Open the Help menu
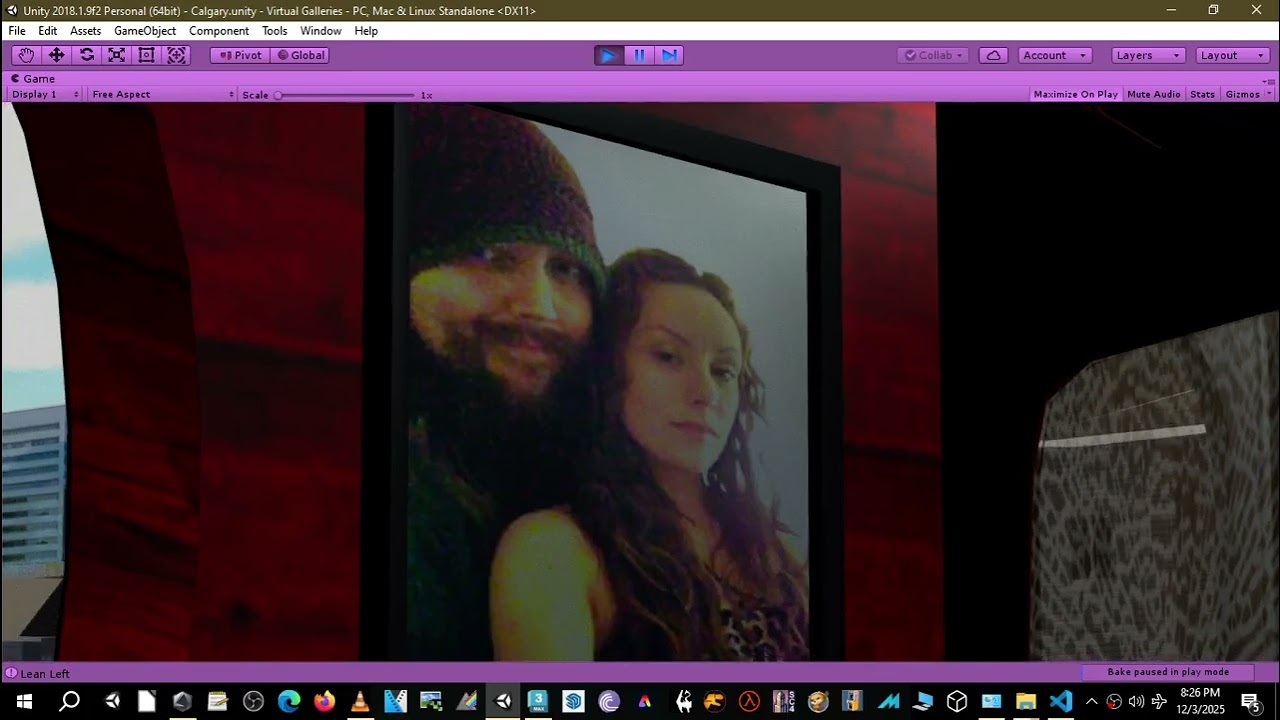Screen dimensions: 1280x720 click(x=366, y=31)
